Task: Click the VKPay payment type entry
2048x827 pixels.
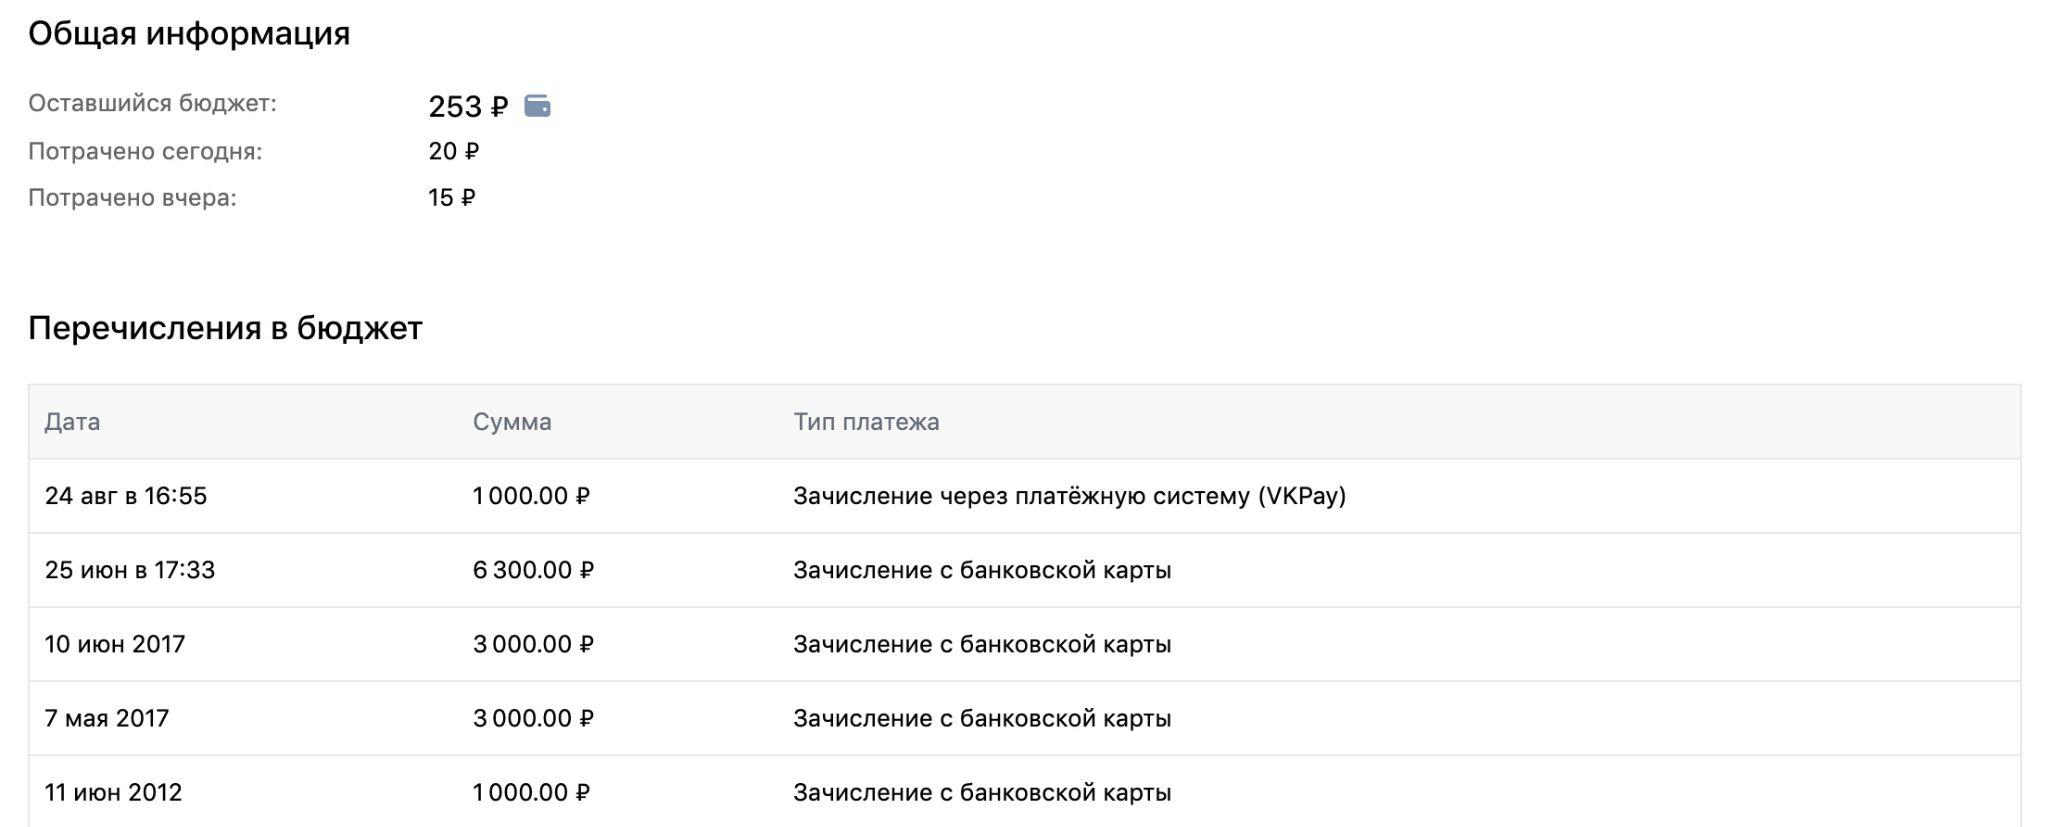Action: coord(1069,496)
